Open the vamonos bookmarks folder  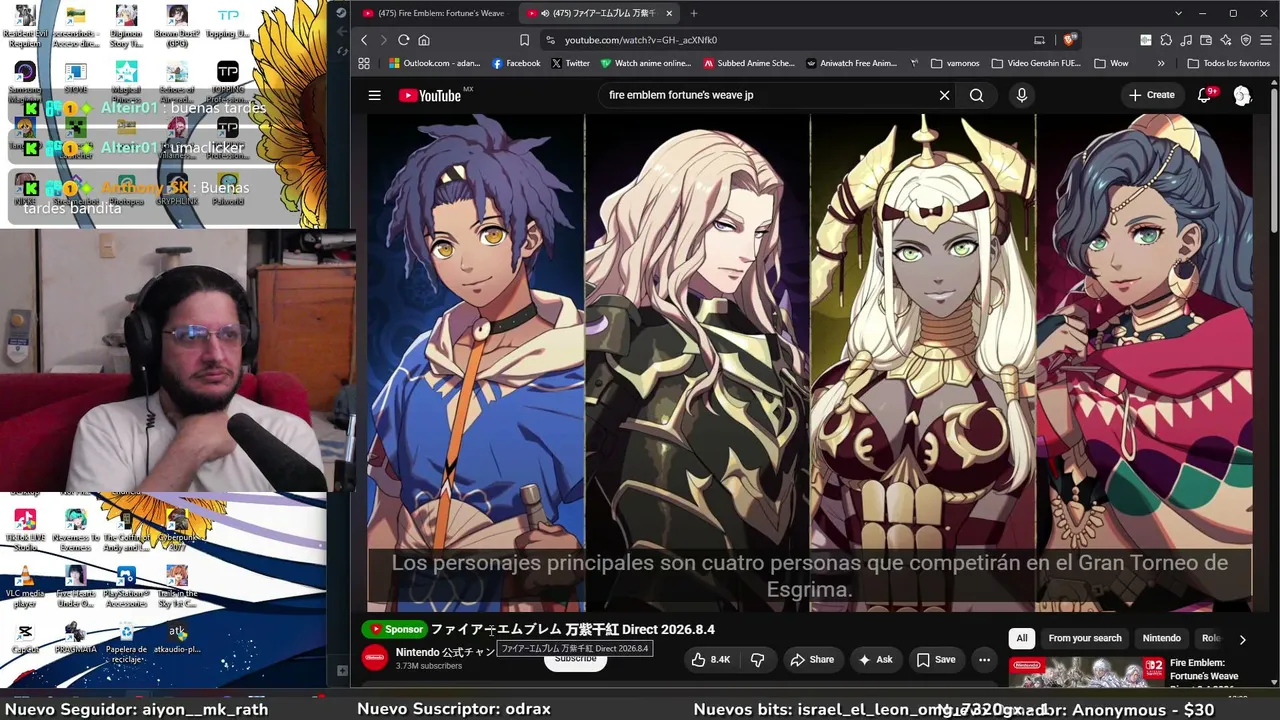[x=955, y=63]
